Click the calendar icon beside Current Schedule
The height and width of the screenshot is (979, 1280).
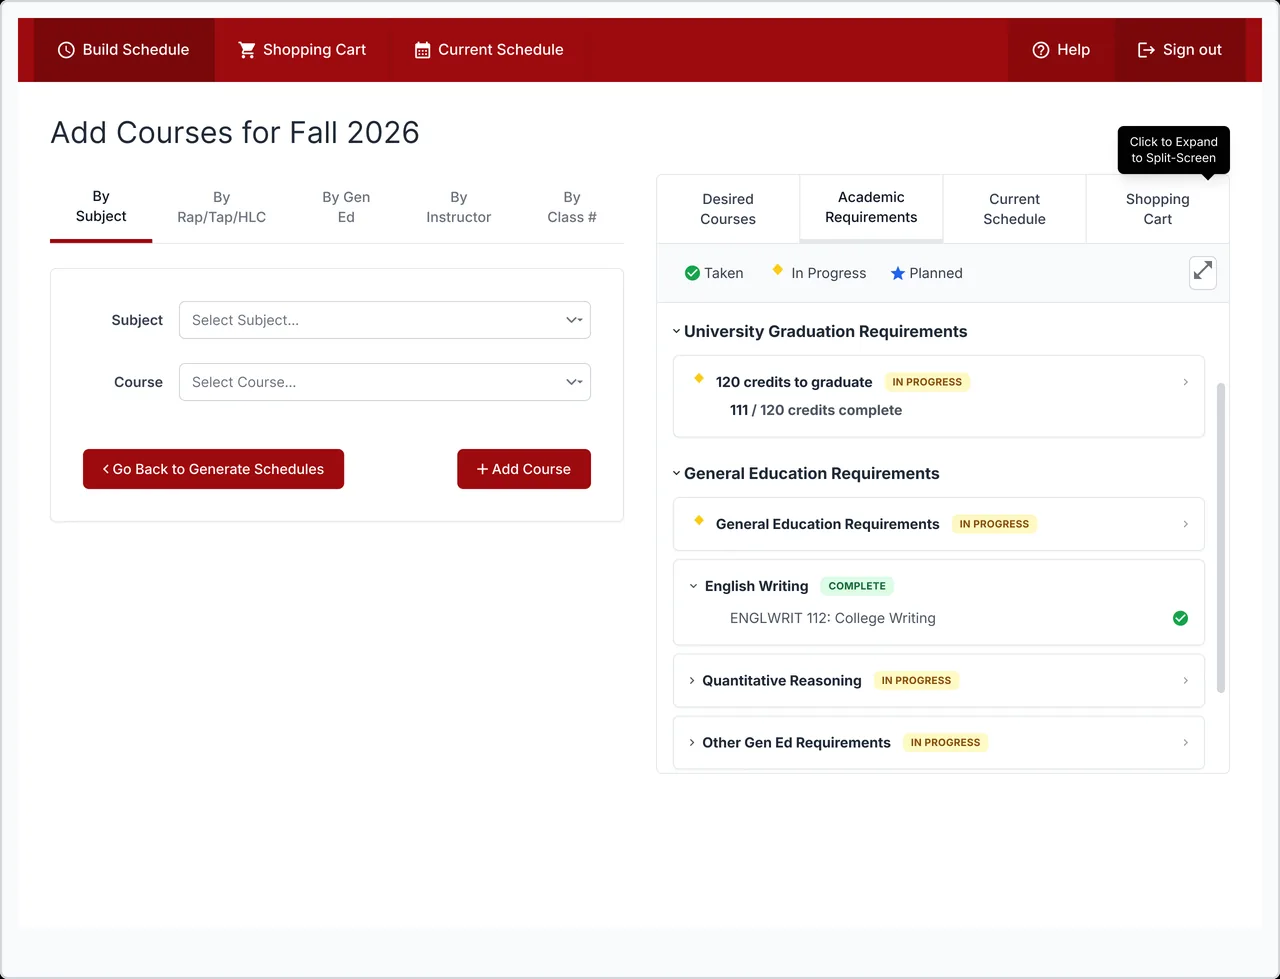pyautogui.click(x=423, y=50)
